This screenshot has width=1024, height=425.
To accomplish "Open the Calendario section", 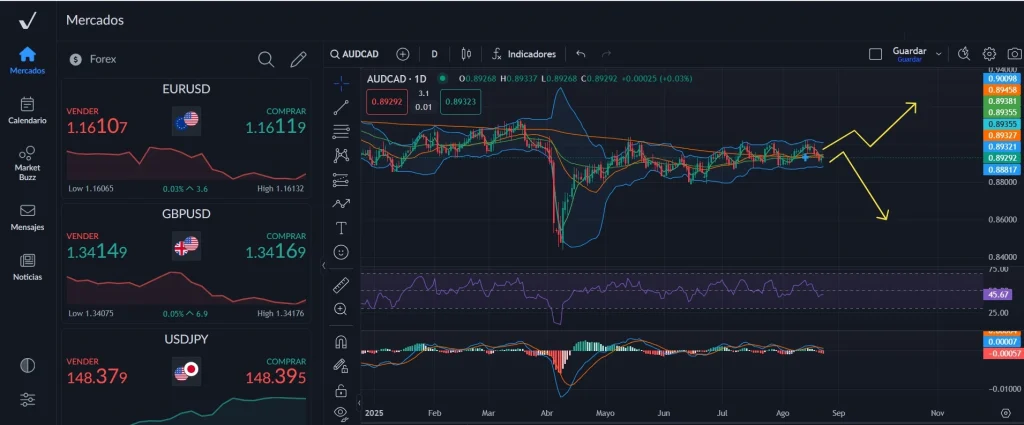I will (27, 110).
